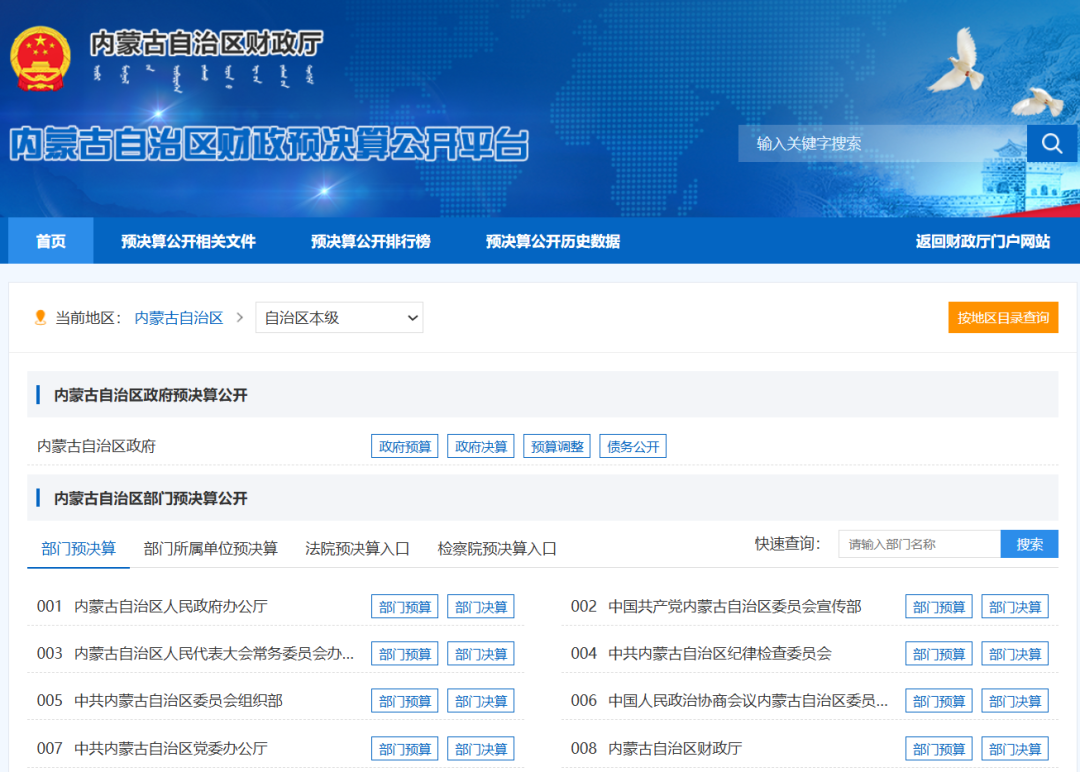The width and height of the screenshot is (1080, 772).
Task: Switch to 部门所属单位预决算 tab
Action: pos(210,549)
